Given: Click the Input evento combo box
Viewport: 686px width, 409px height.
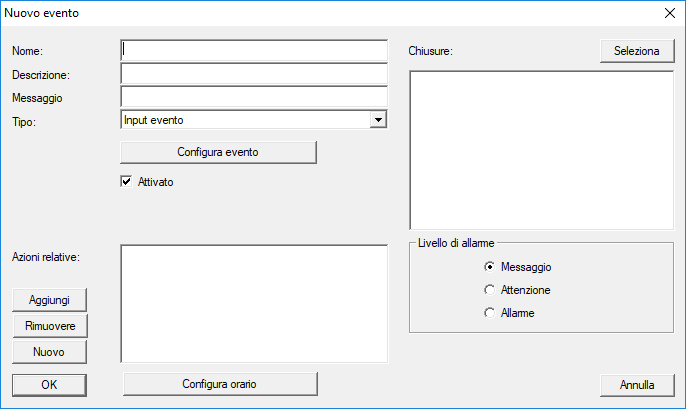Looking at the screenshot, I should [x=245, y=120].
